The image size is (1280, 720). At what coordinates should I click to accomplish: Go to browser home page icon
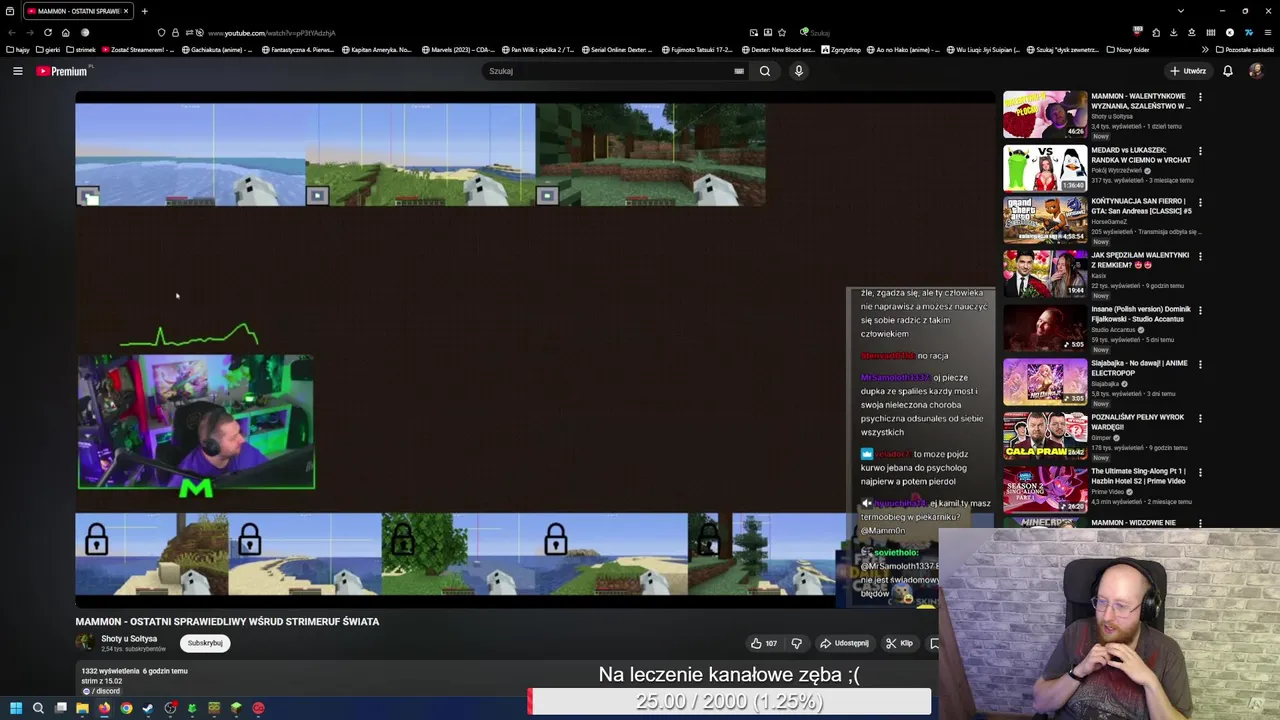pyautogui.click(x=65, y=32)
